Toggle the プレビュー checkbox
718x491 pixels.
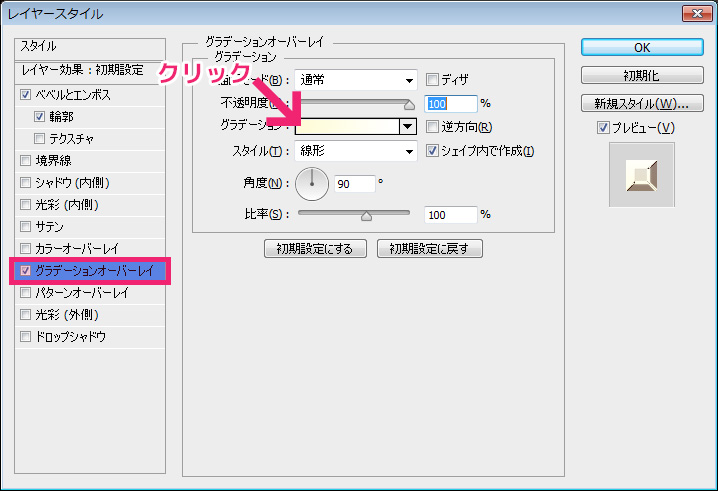pos(602,127)
